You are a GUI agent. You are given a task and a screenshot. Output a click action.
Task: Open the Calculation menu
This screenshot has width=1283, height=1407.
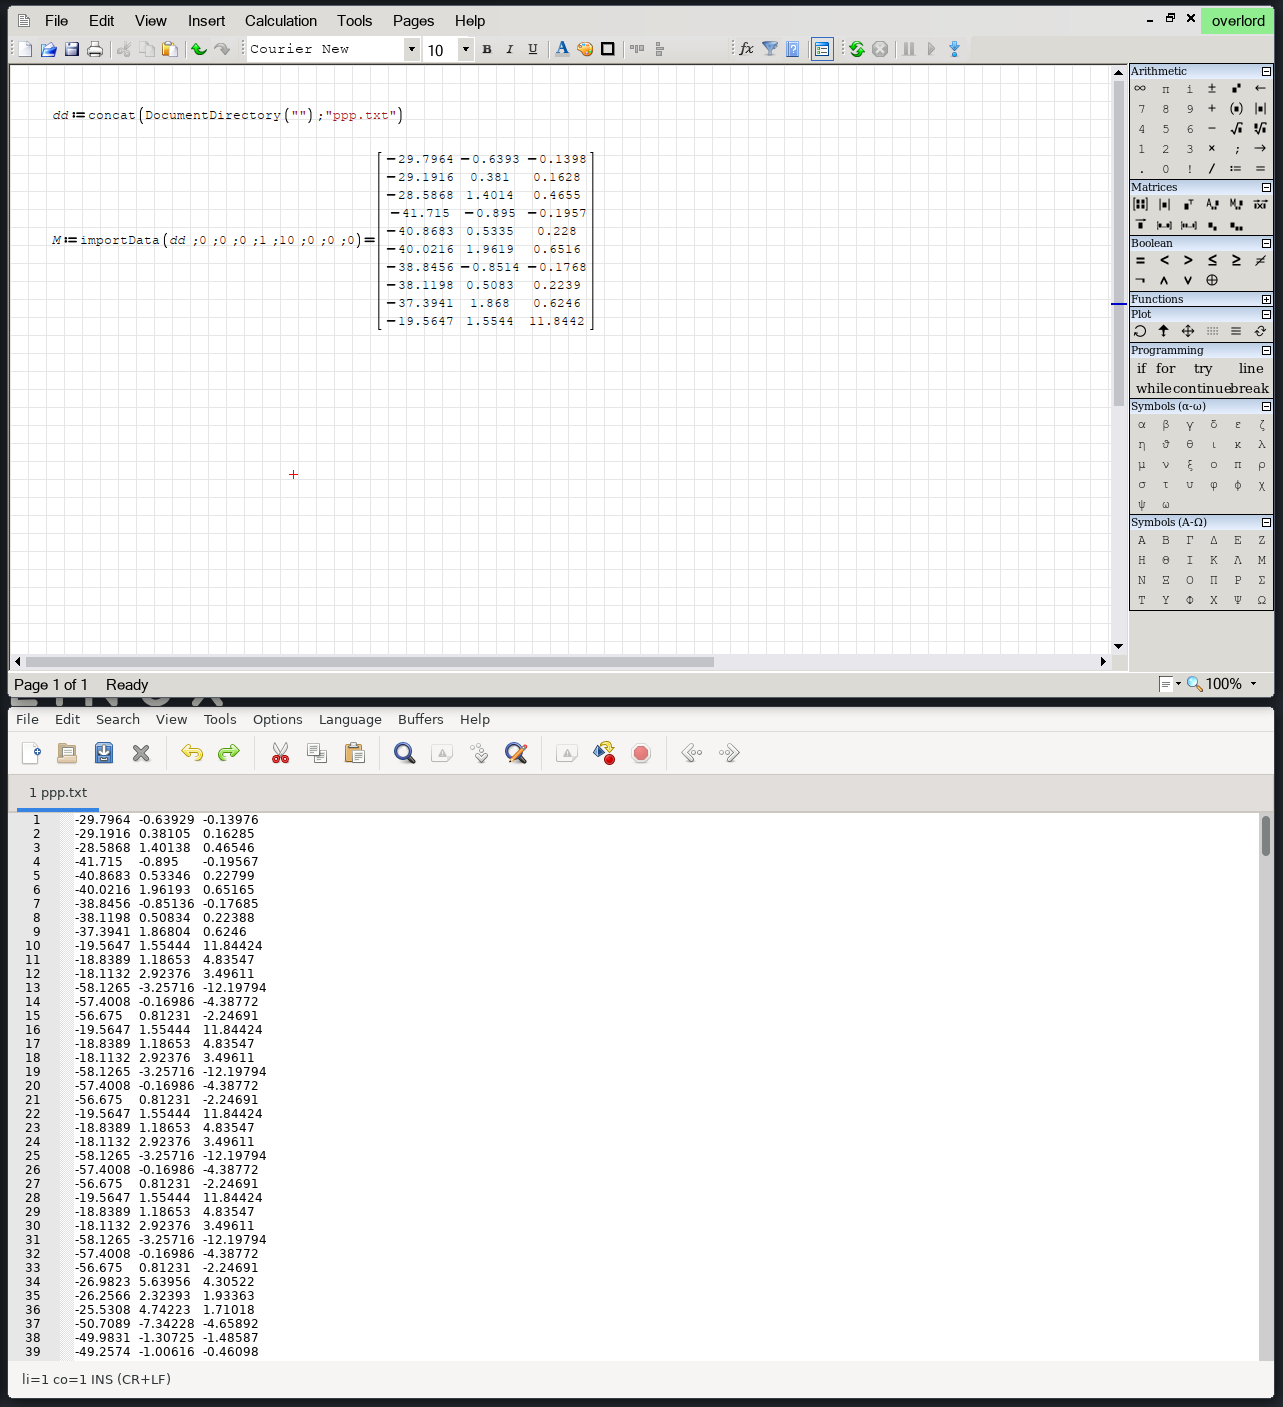tap(280, 21)
